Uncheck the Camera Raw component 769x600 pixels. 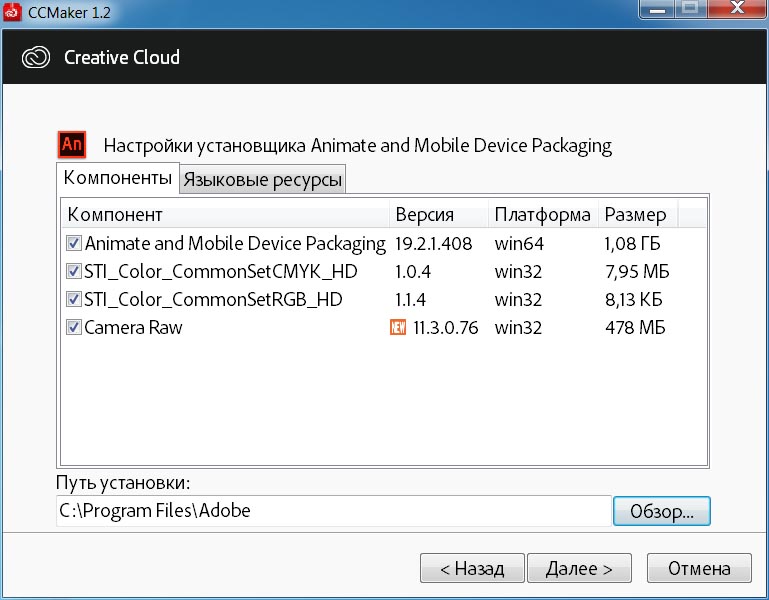click(x=74, y=327)
